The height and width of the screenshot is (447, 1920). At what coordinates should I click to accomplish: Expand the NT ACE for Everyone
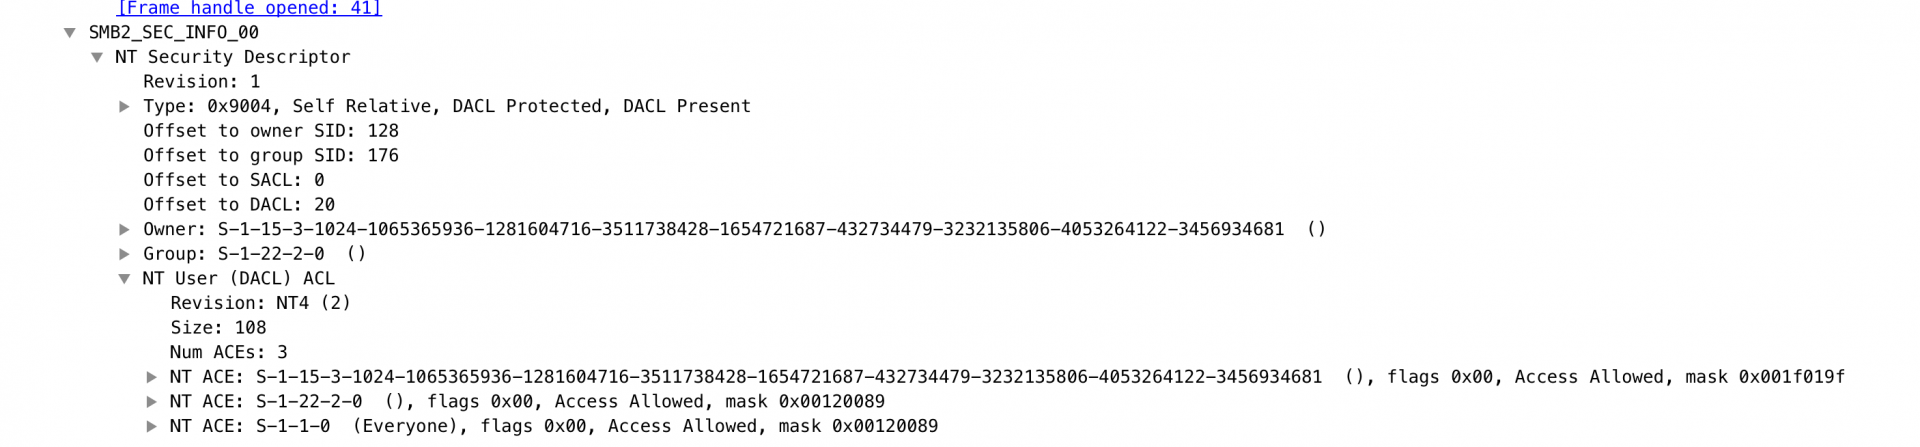(x=151, y=426)
